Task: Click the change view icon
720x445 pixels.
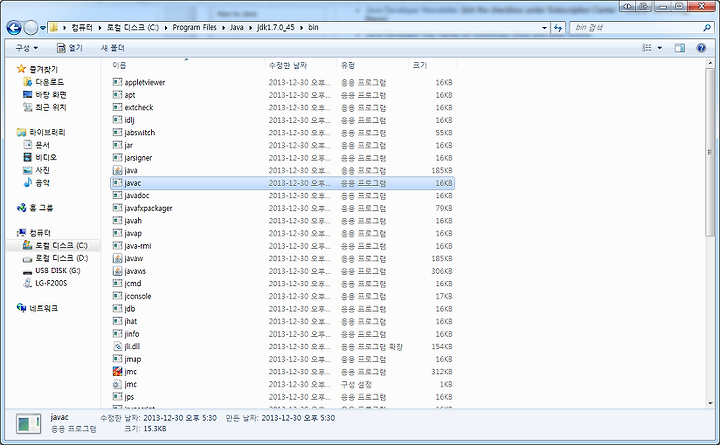Action: 647,48
